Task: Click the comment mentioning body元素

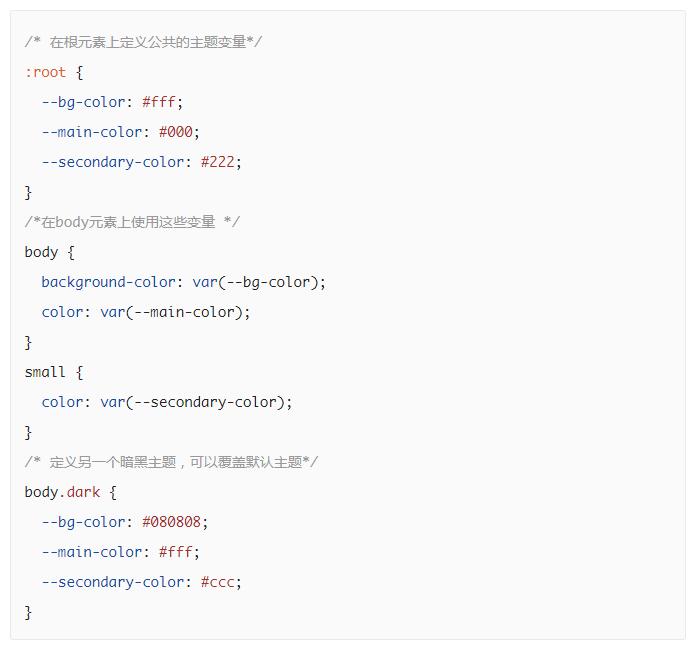Action: click(x=132, y=221)
